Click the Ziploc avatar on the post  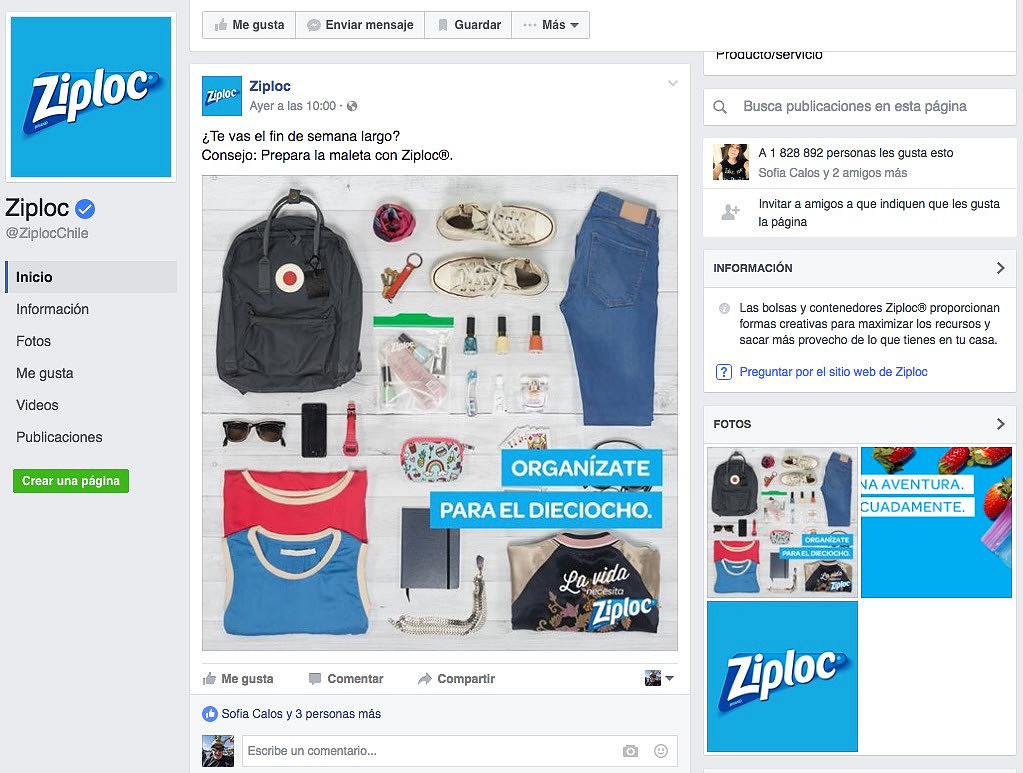coord(222,96)
